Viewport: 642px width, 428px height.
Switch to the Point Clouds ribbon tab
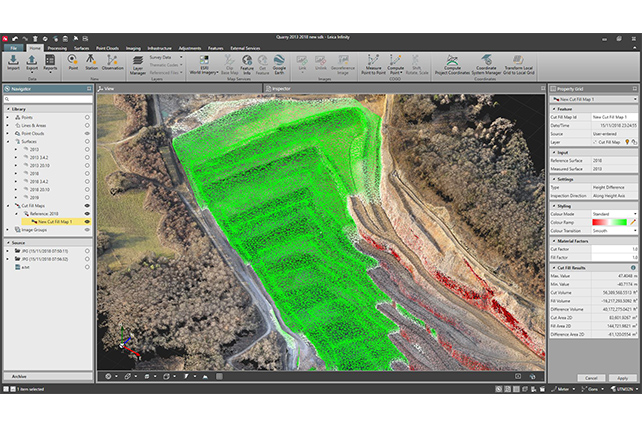coord(106,47)
